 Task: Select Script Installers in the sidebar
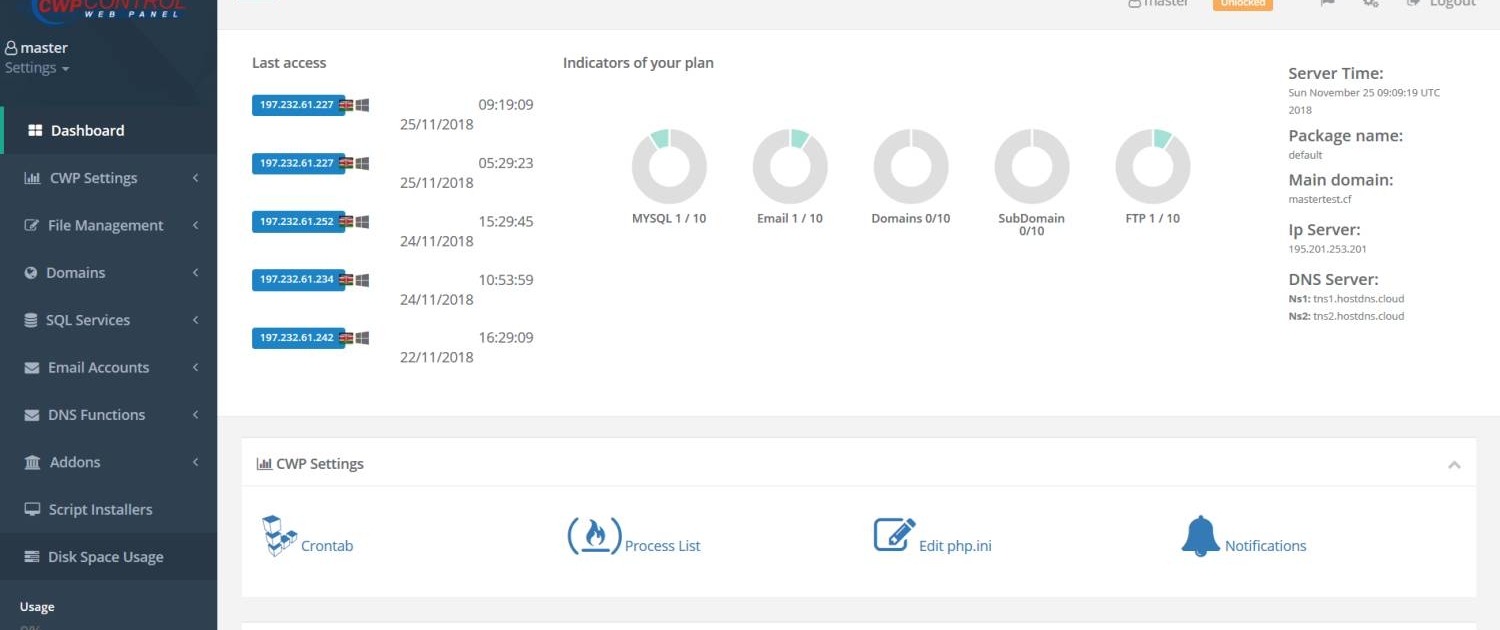[109, 510]
